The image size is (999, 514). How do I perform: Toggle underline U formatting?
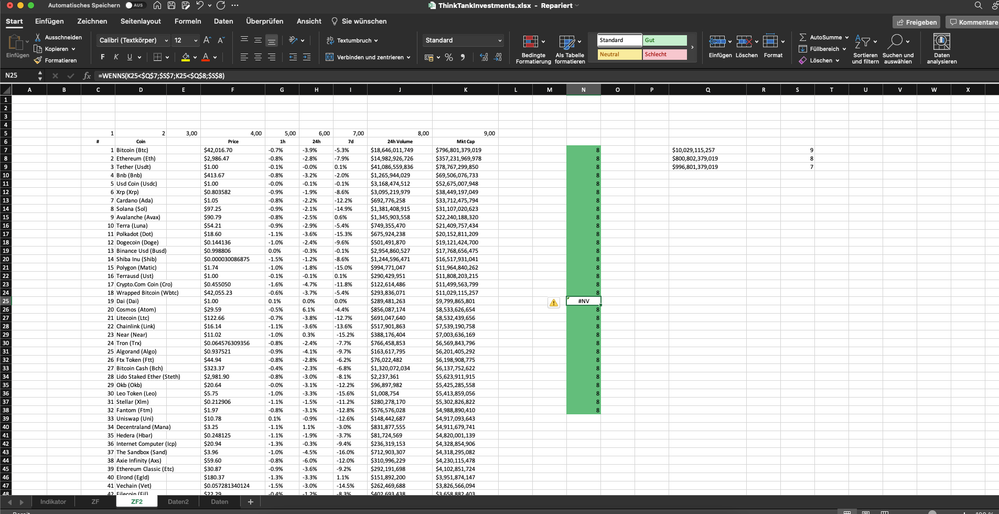coord(130,57)
